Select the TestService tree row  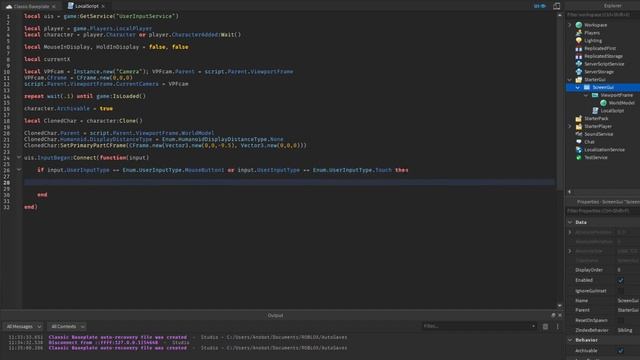(603, 158)
